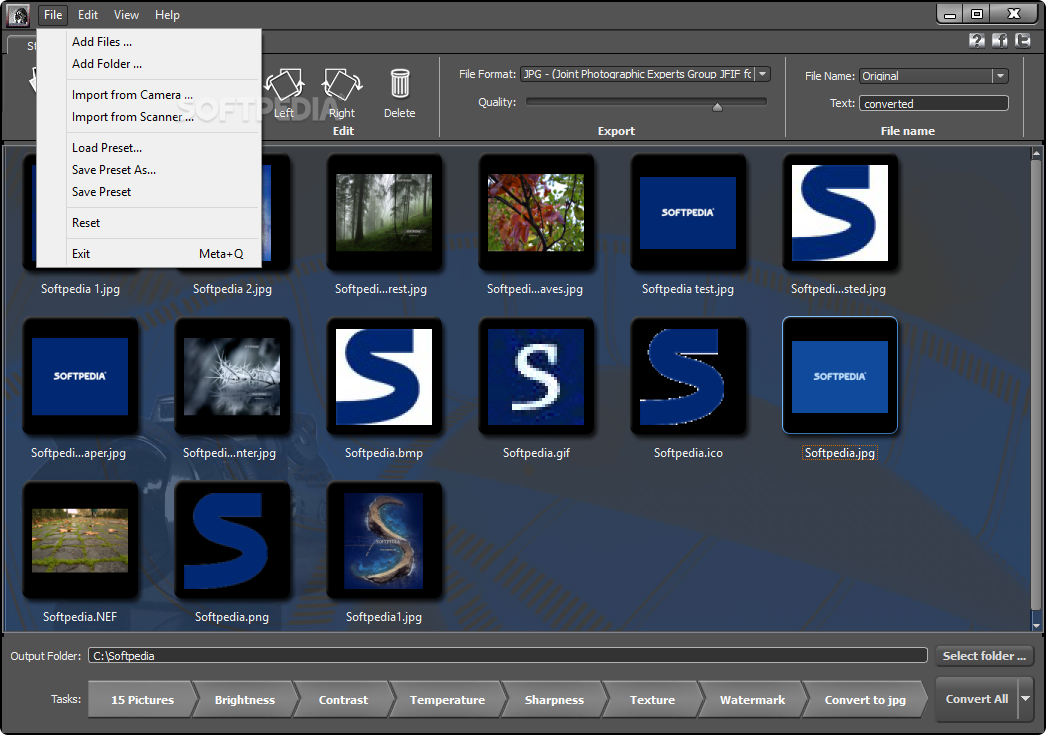
Task: Select the Softpedia.gif thumbnail
Action: pyautogui.click(x=535, y=376)
